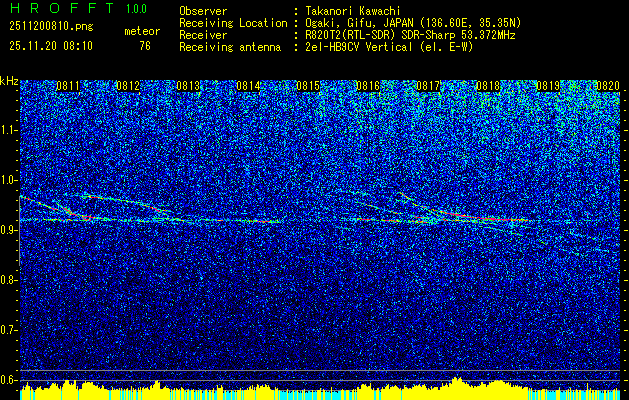Click the date stamp 25.11.20 08:10
Image resolution: width=629 pixels, height=400 pixels.
(x=51, y=46)
